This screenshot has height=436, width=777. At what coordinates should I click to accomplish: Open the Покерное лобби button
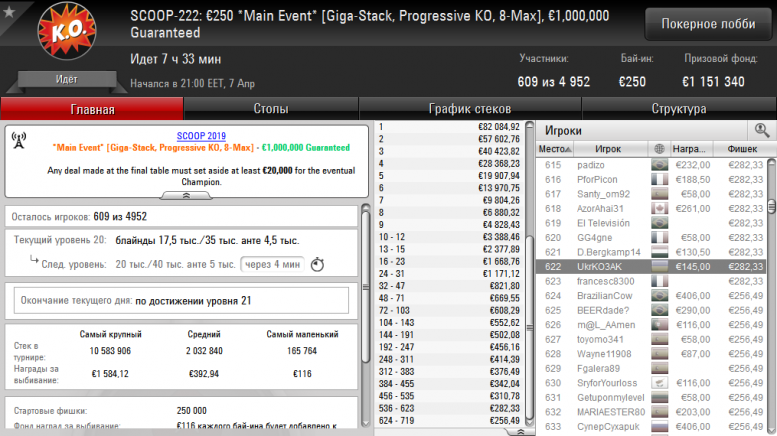pos(708,24)
